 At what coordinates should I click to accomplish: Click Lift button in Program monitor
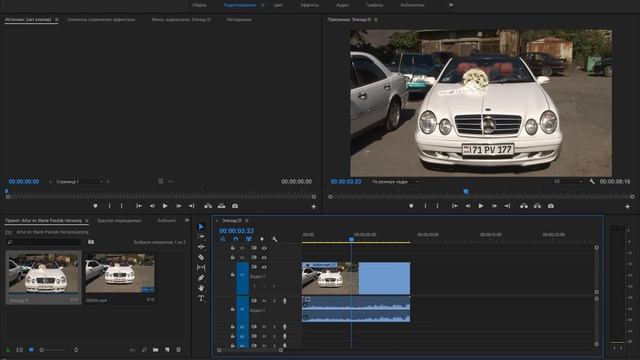tap(524, 206)
